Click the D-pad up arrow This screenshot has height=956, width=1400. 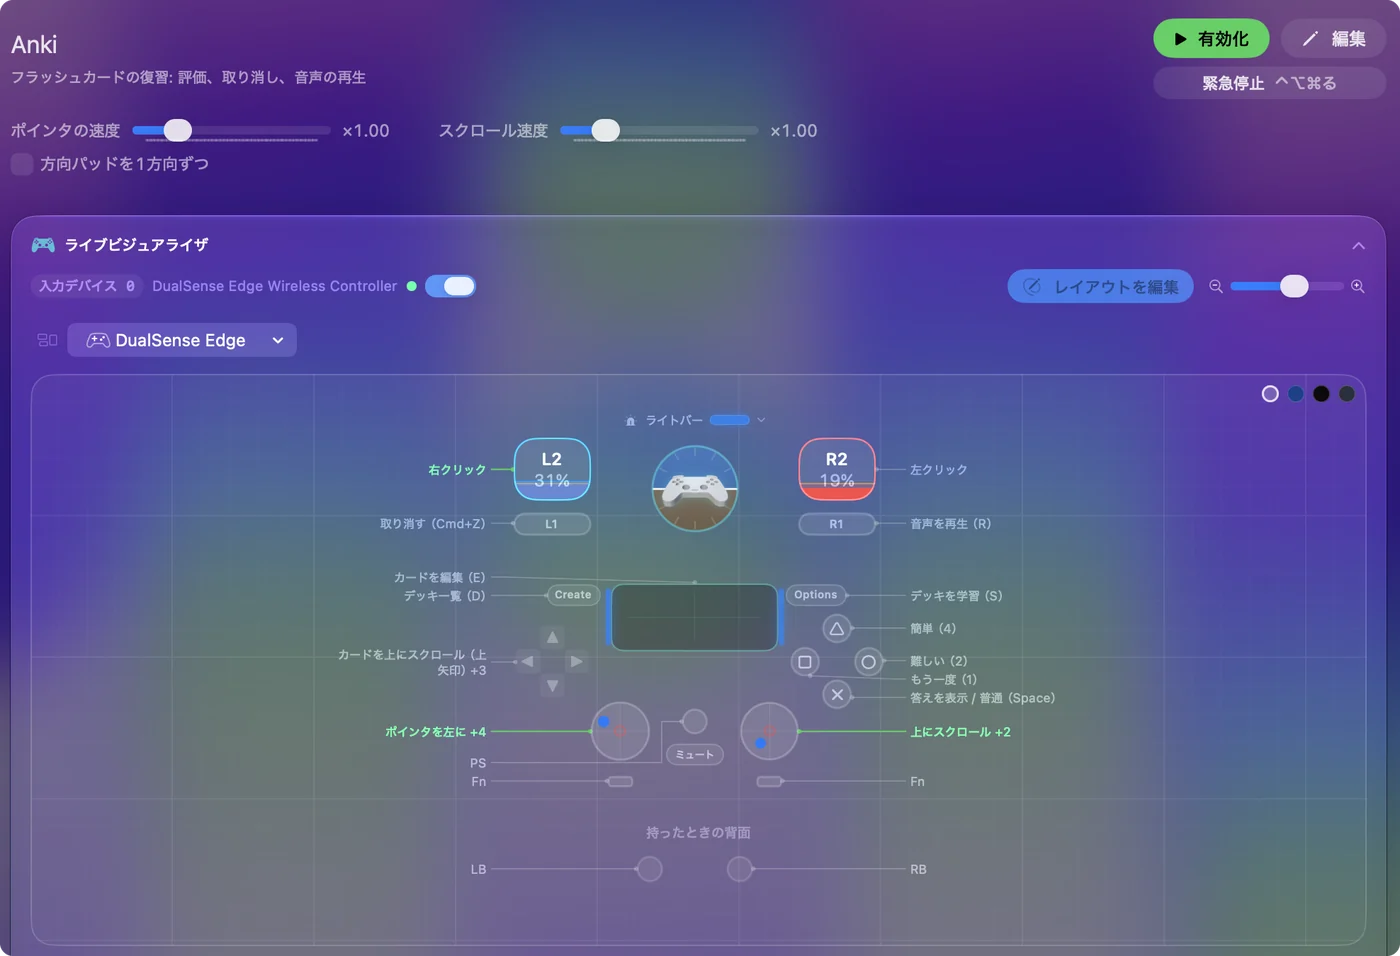(552, 637)
